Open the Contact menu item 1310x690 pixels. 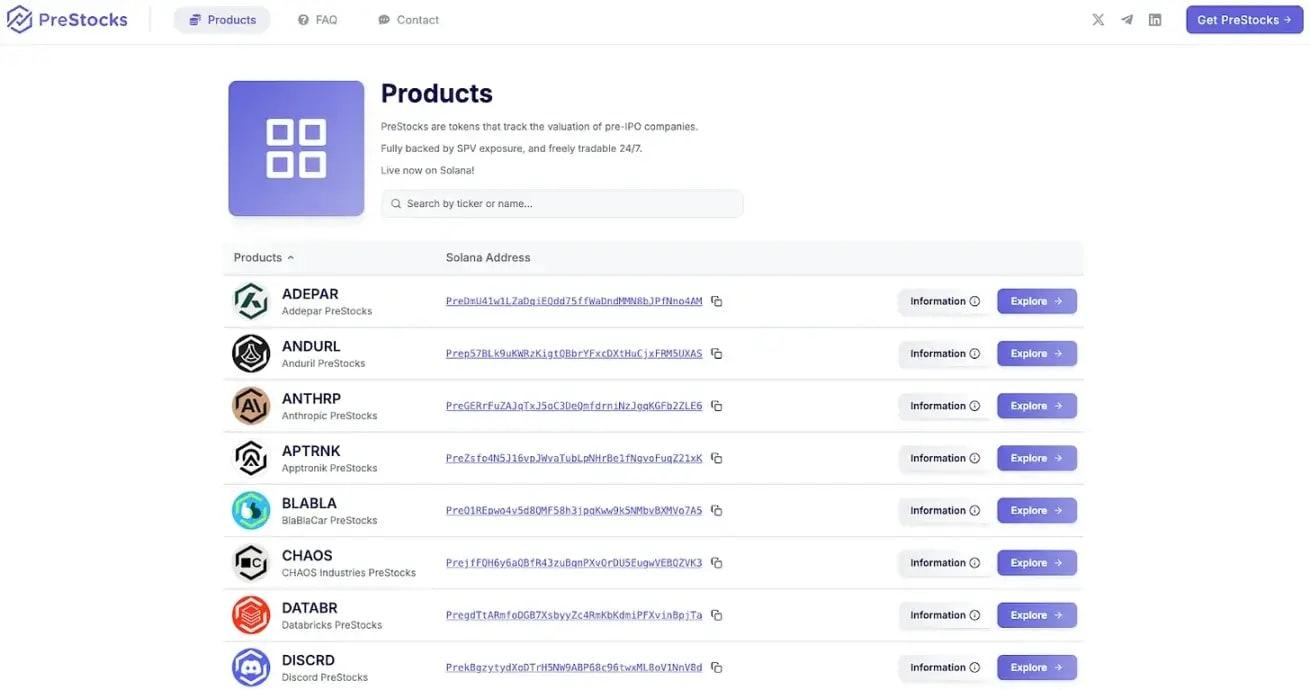408,20
